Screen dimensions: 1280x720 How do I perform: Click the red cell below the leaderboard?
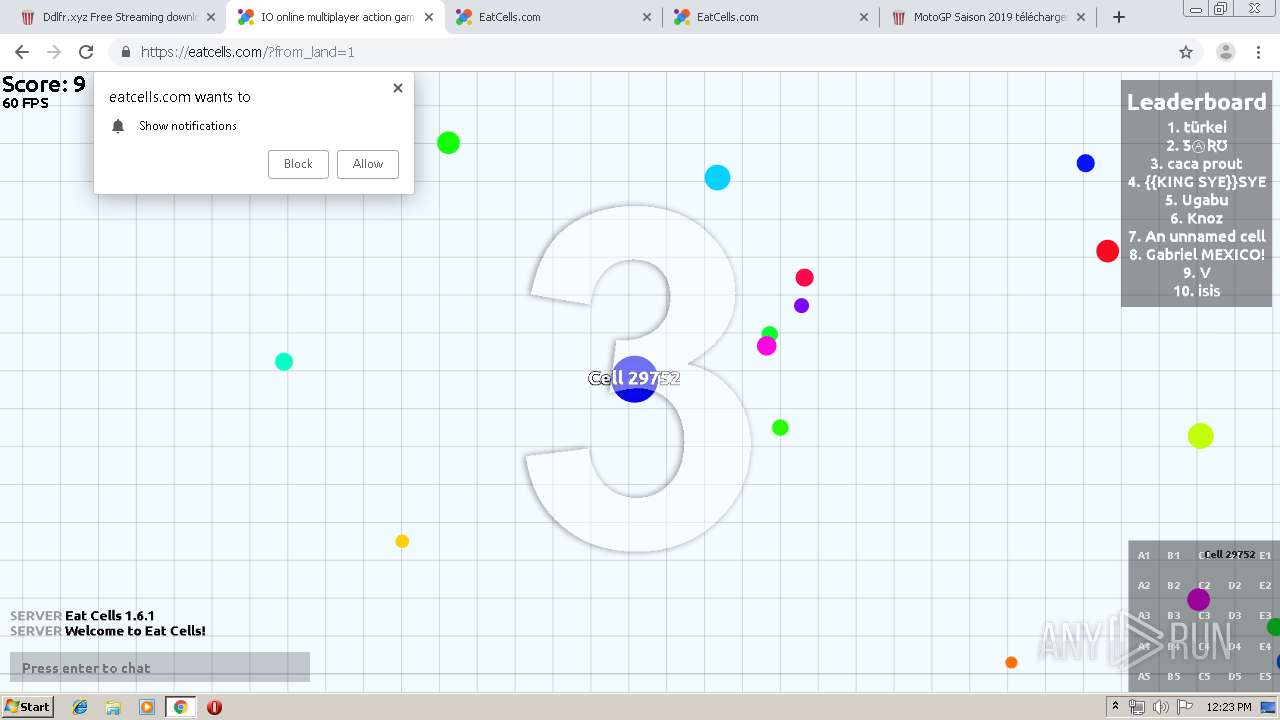click(1107, 251)
